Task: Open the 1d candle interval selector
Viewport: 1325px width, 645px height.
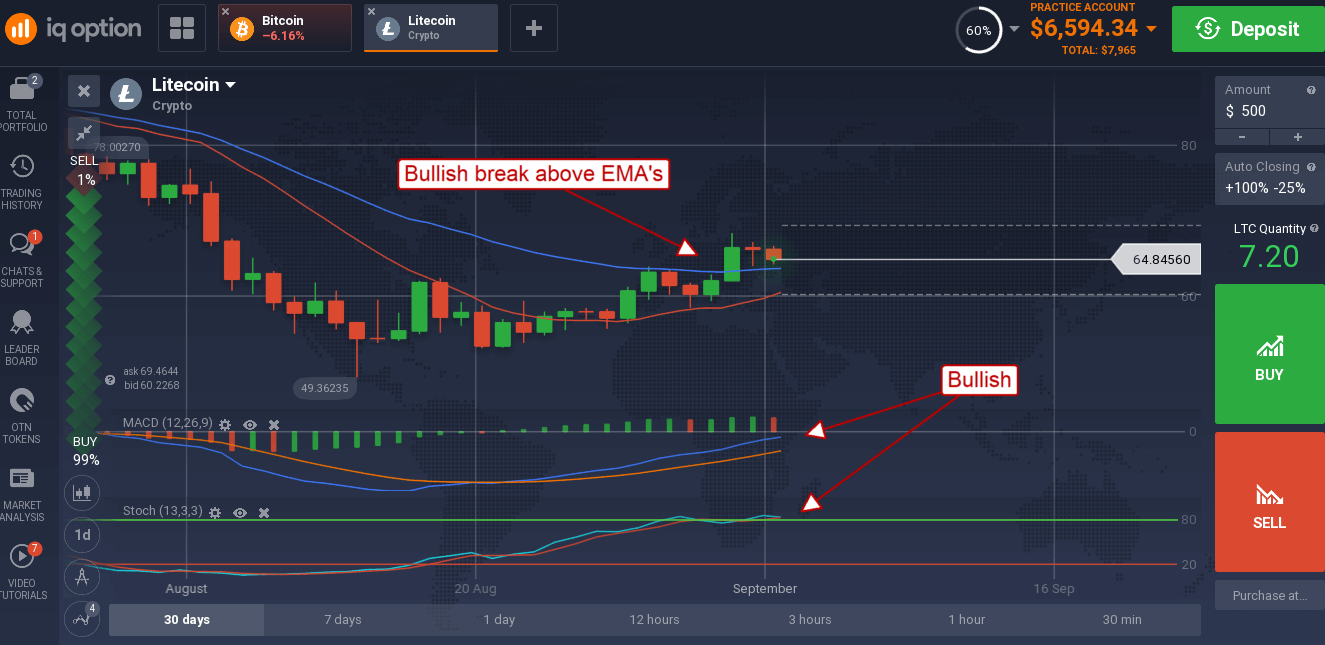Action: (83, 535)
